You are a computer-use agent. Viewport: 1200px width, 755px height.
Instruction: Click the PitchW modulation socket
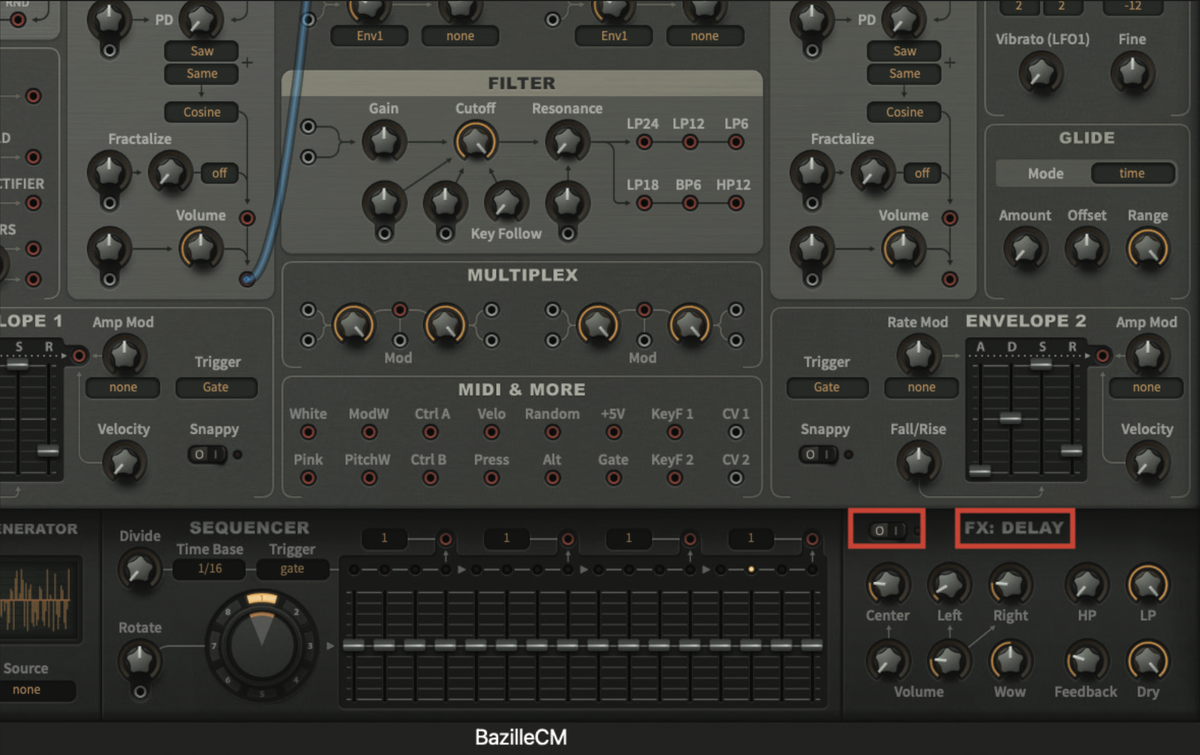pyautogui.click(x=369, y=477)
